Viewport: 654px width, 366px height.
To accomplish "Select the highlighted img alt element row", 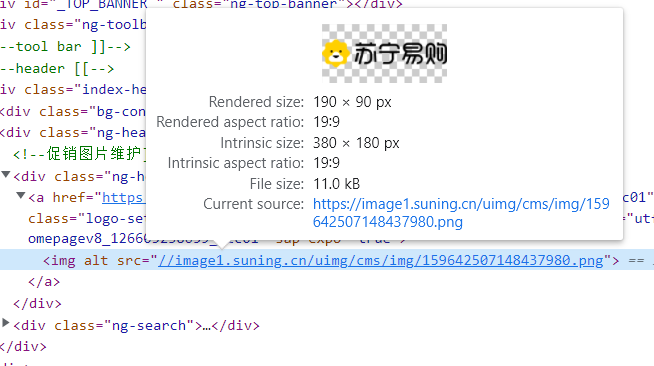I will pyautogui.click(x=327, y=260).
